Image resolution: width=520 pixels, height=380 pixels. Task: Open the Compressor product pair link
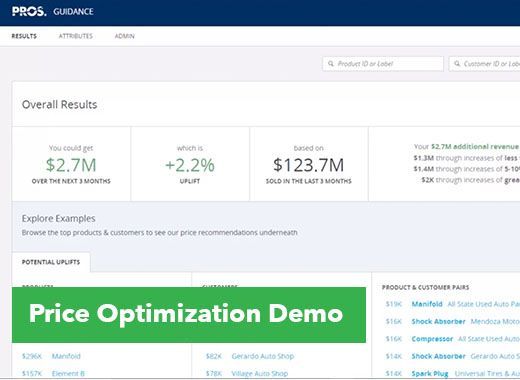click(x=432, y=339)
